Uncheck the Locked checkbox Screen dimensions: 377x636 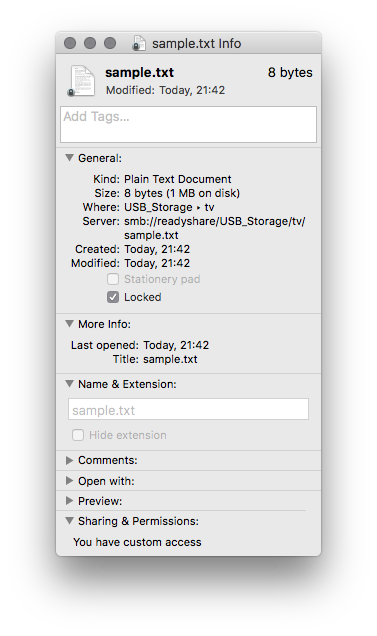point(113,297)
